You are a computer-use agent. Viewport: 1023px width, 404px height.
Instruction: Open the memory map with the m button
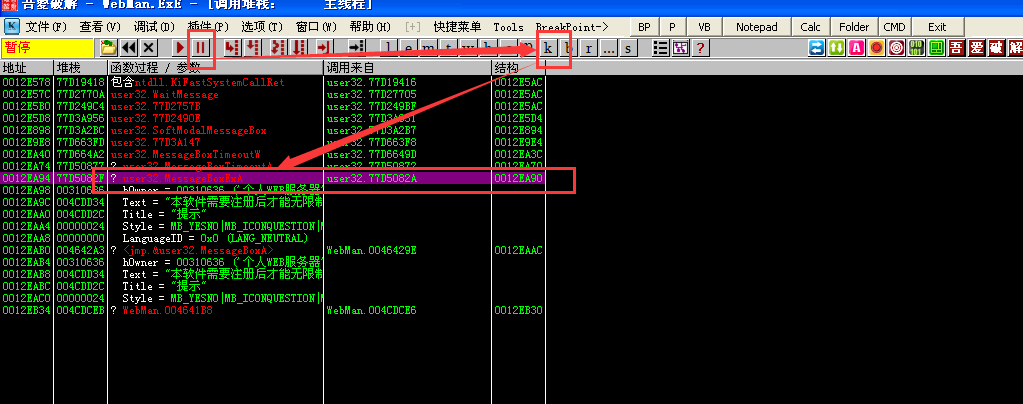(428, 48)
